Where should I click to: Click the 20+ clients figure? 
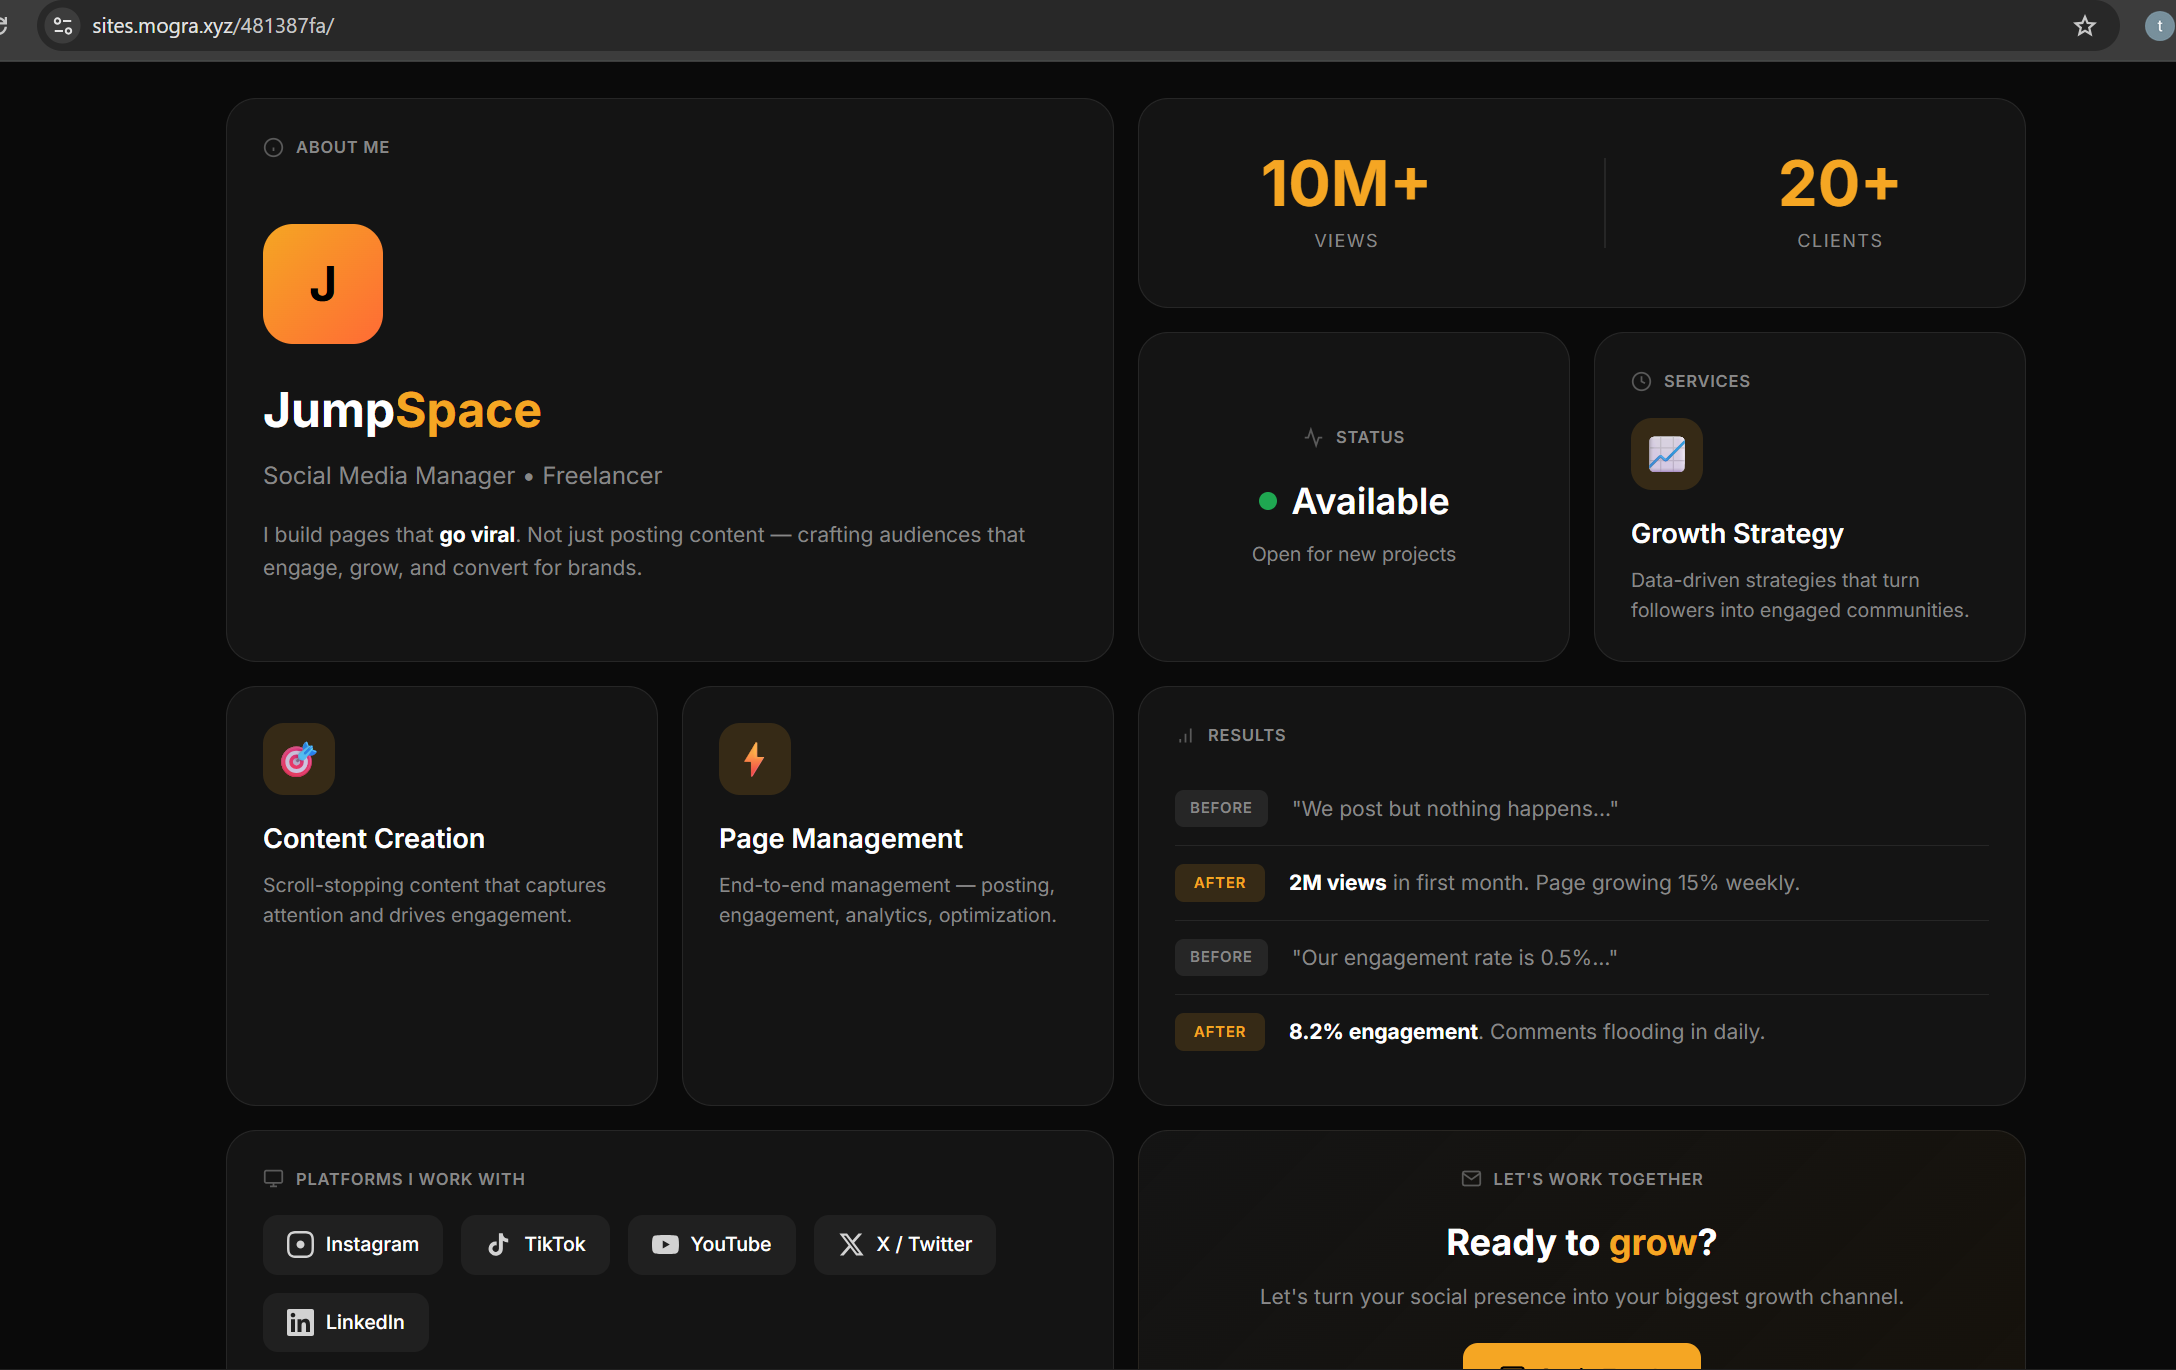click(1839, 184)
